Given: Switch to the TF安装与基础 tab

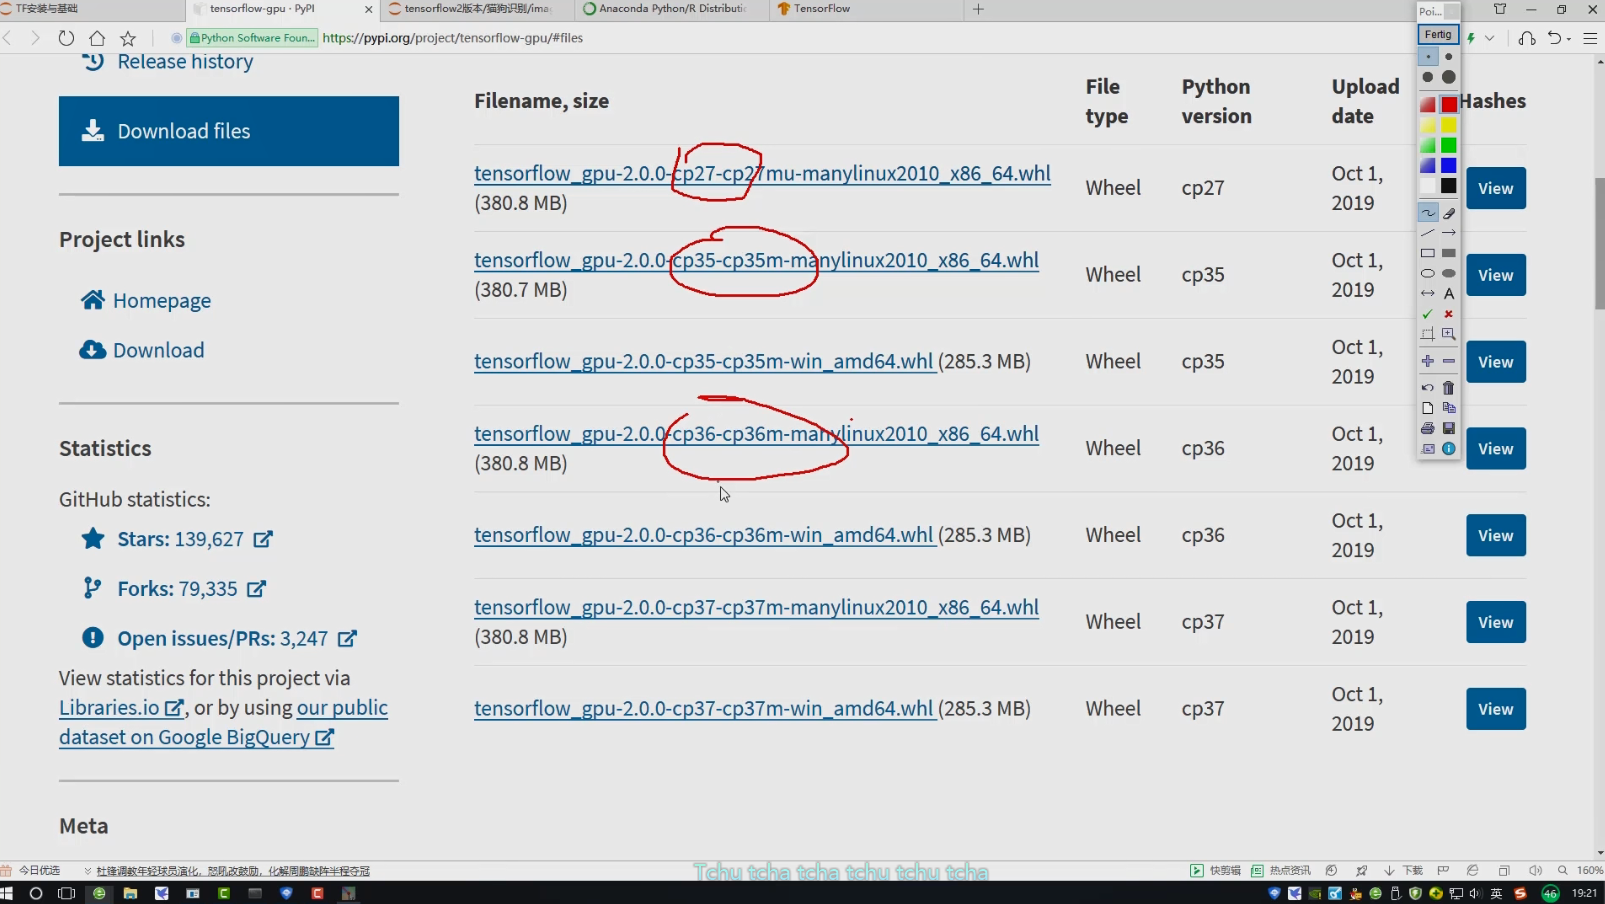Looking at the screenshot, I should (x=90, y=9).
